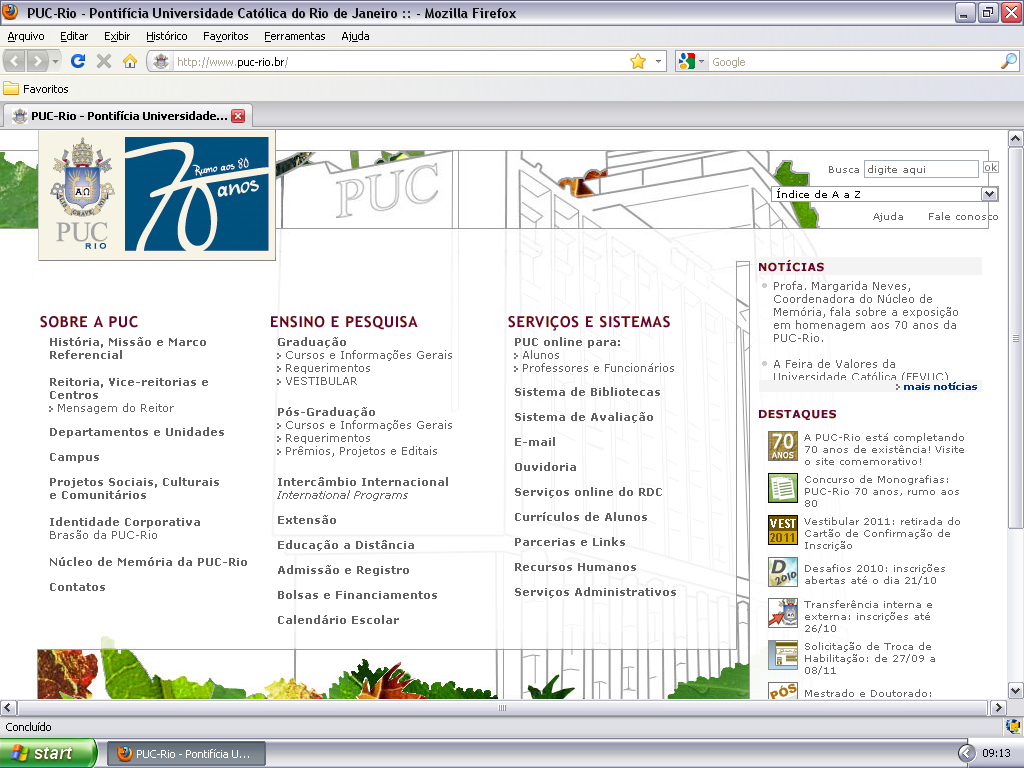Click the bookmark star in address bar

[638, 62]
